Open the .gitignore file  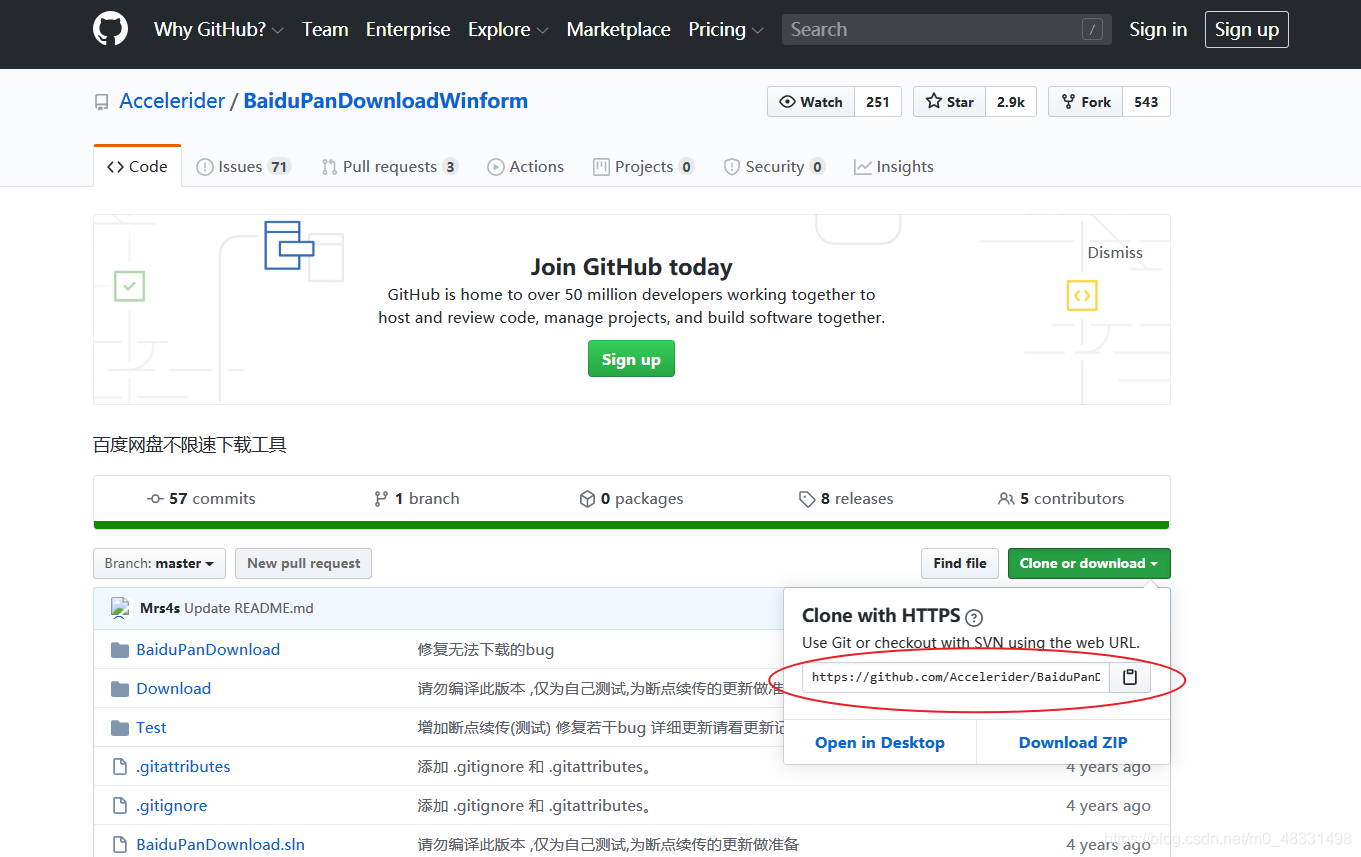click(x=172, y=806)
